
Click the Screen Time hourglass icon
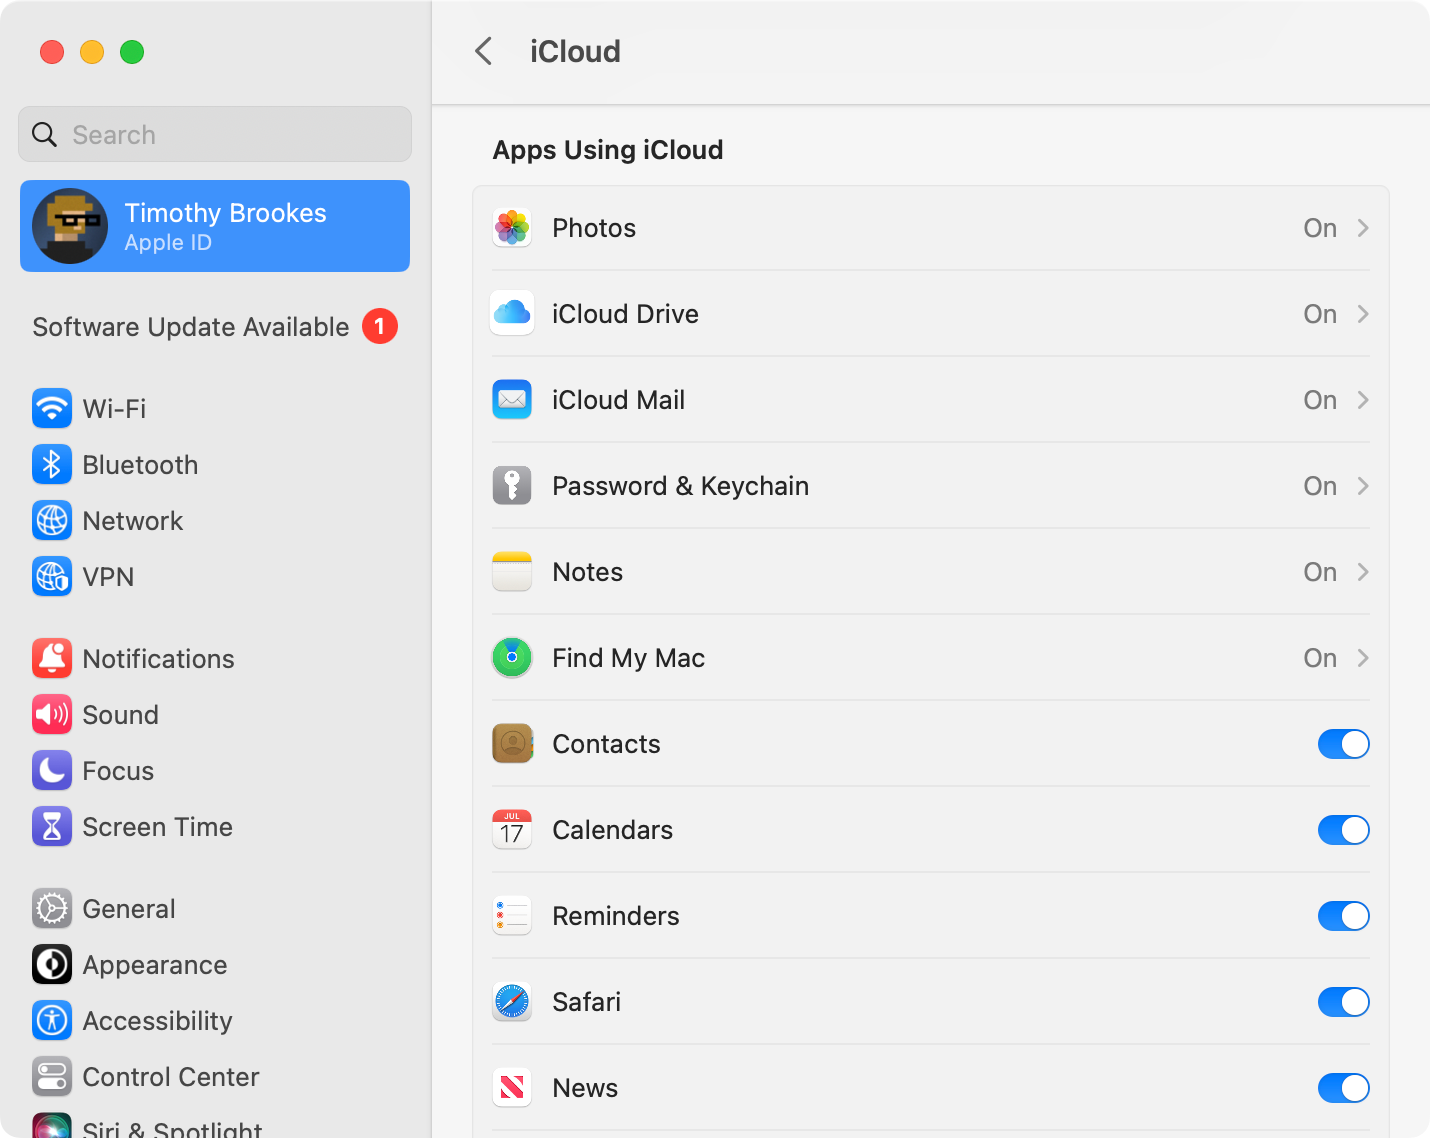pos(52,826)
